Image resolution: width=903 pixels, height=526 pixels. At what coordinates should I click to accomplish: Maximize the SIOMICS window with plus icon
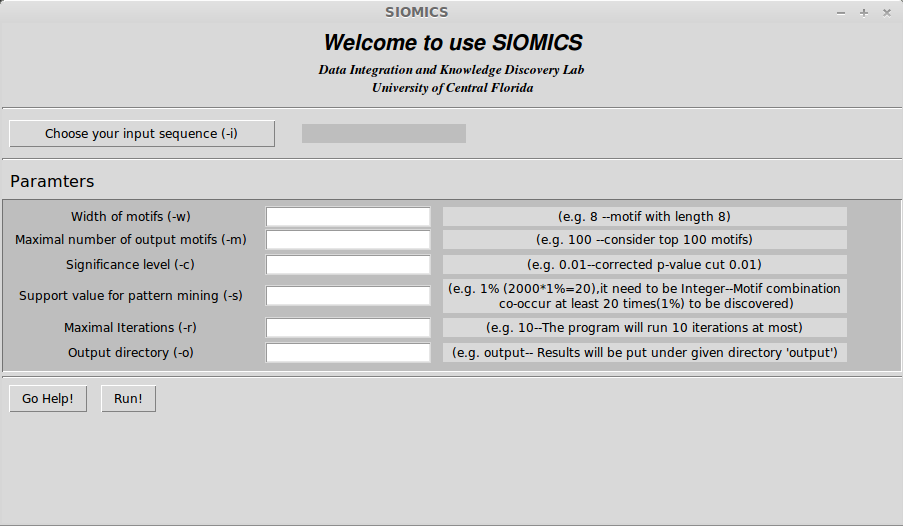click(x=864, y=13)
